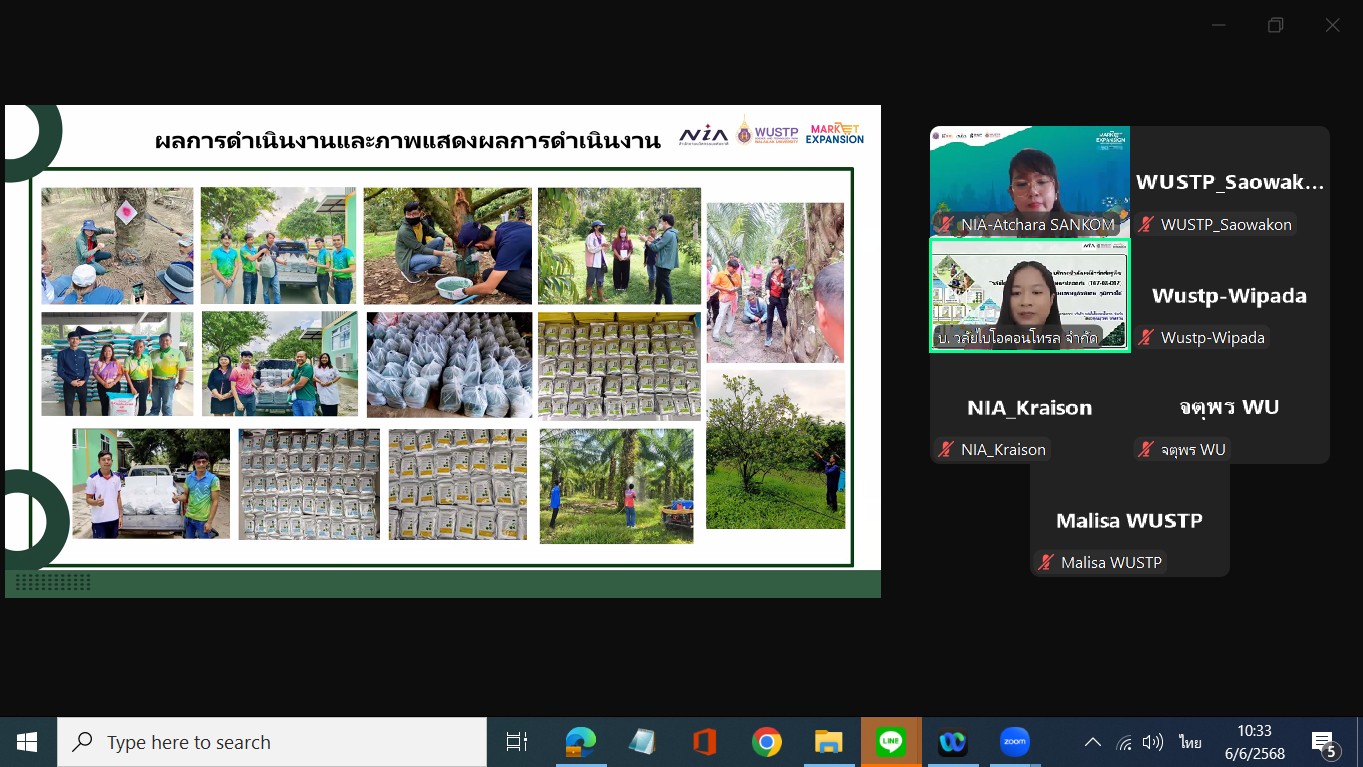
Task: Select the NIA-Atchara SANKOM video tile
Action: [1029, 181]
